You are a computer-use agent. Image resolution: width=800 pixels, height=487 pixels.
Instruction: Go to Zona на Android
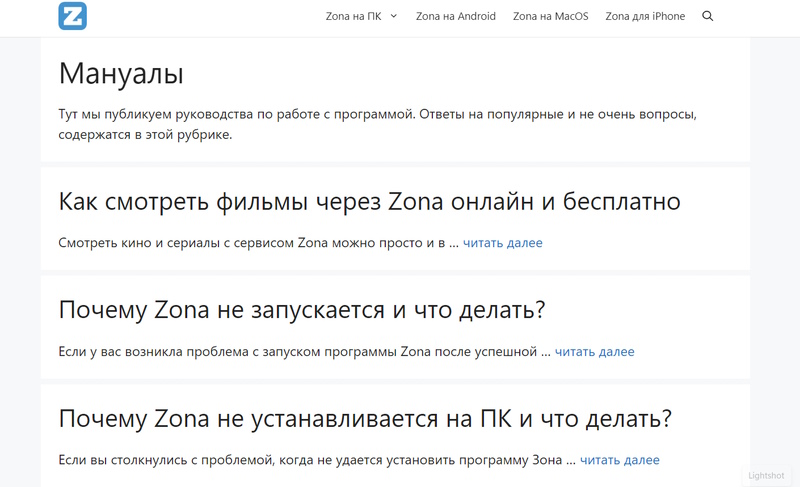tap(456, 16)
